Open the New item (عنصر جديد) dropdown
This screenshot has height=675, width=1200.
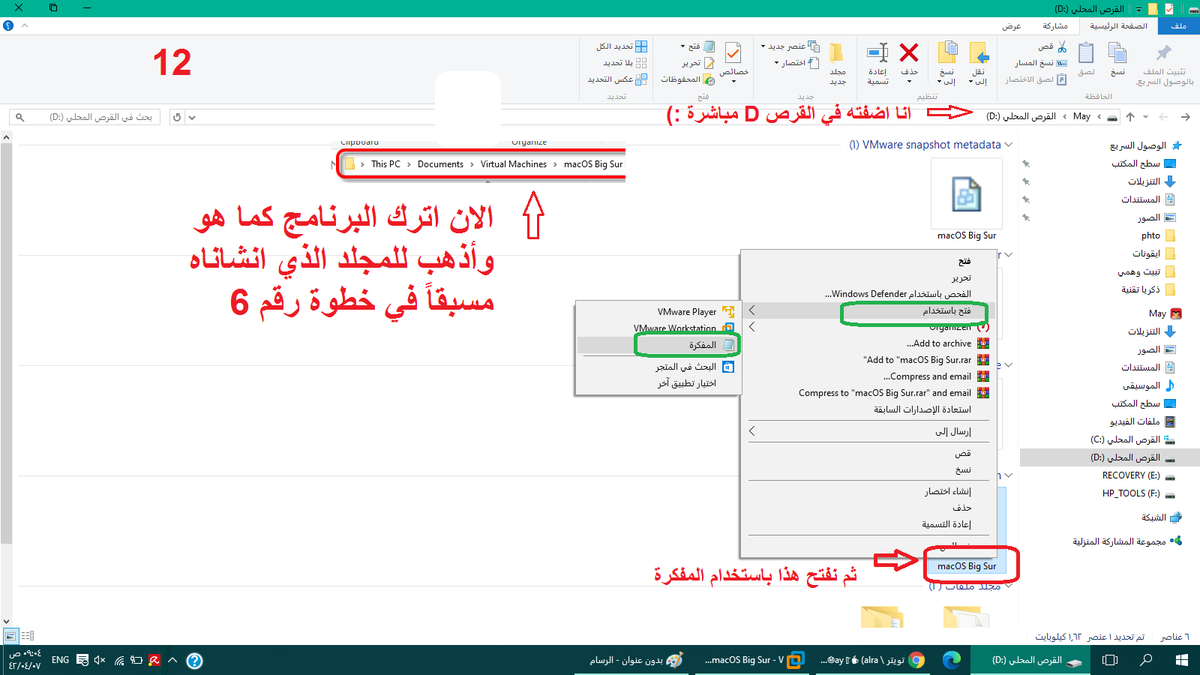coord(790,47)
